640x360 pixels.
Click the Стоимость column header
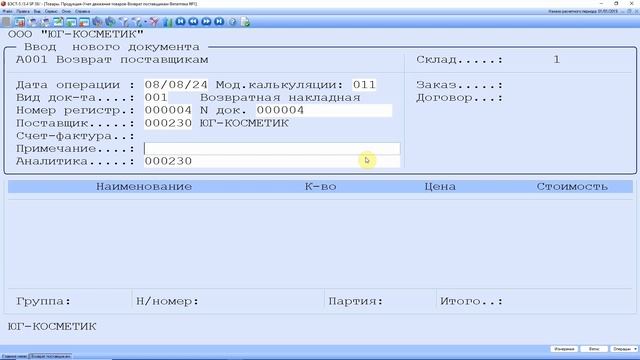click(x=572, y=187)
